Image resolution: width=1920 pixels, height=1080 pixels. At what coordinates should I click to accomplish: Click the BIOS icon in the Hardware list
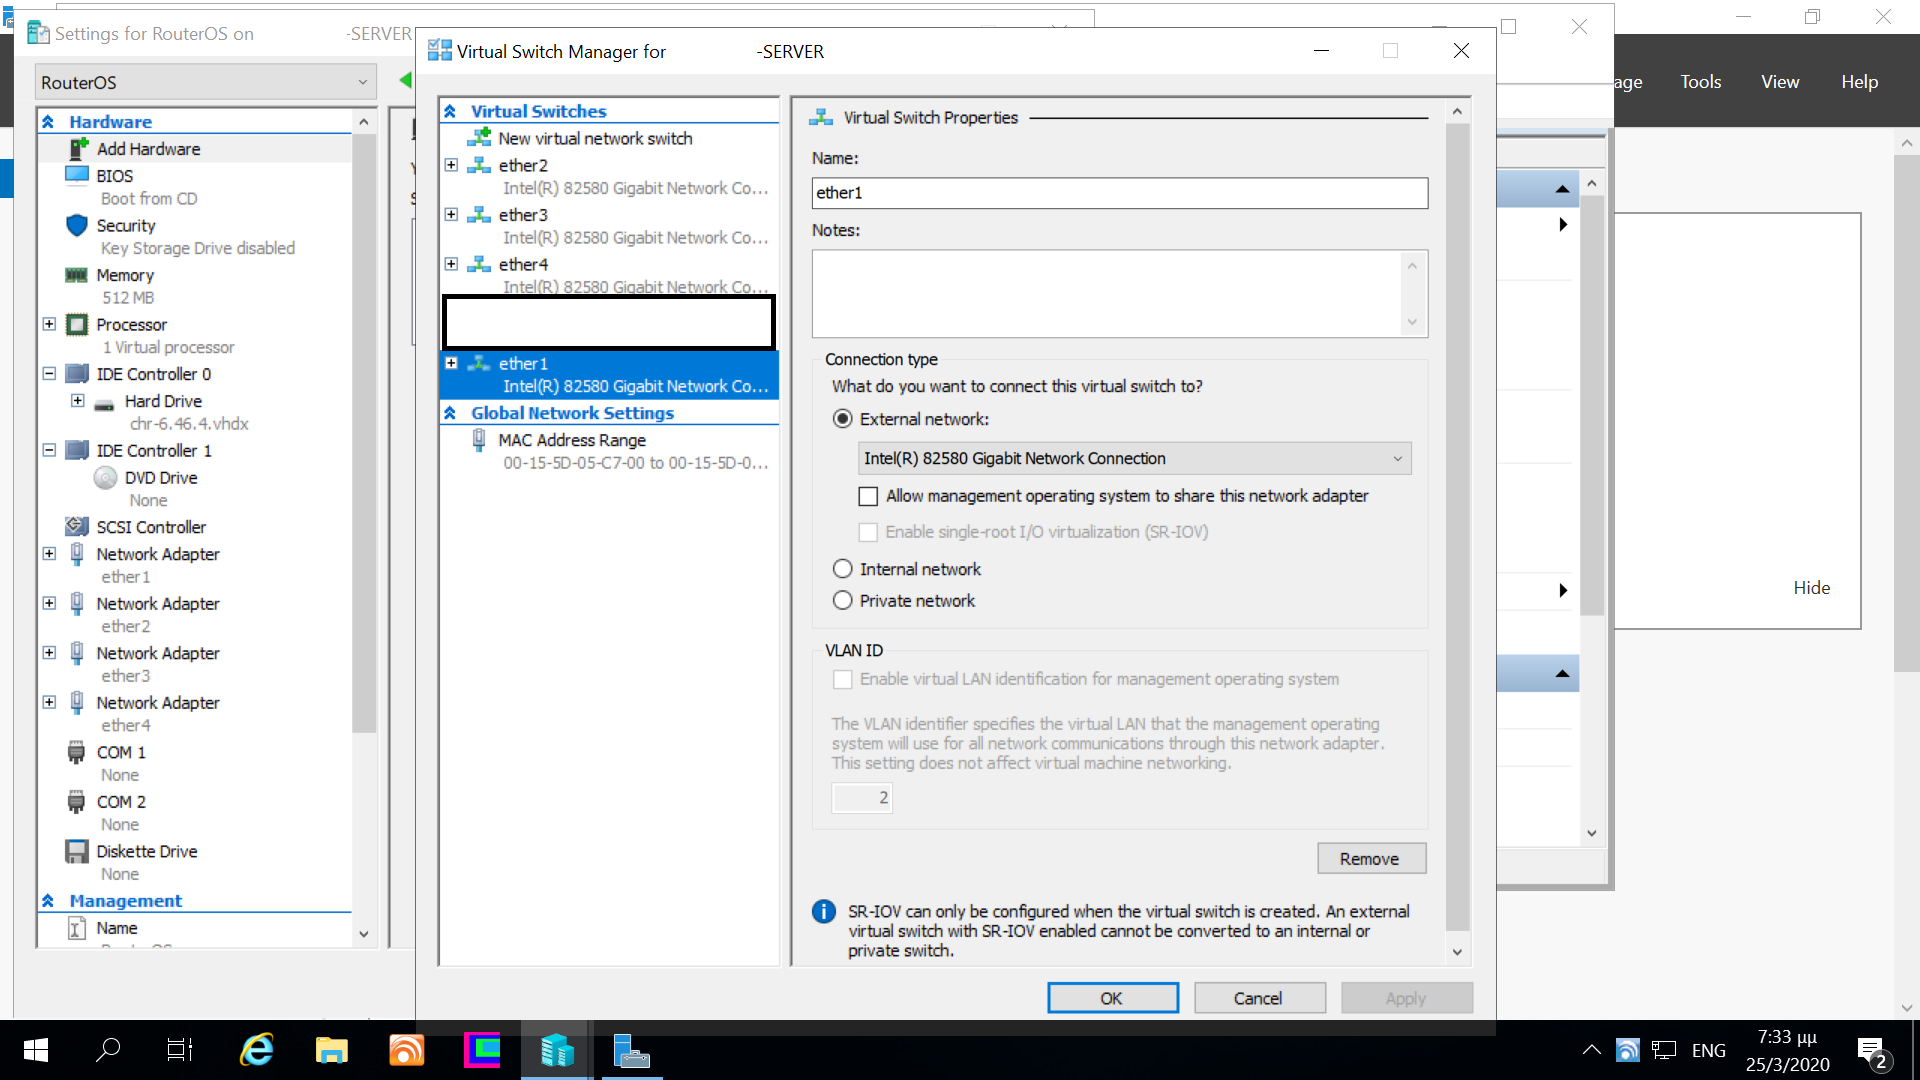coord(77,175)
